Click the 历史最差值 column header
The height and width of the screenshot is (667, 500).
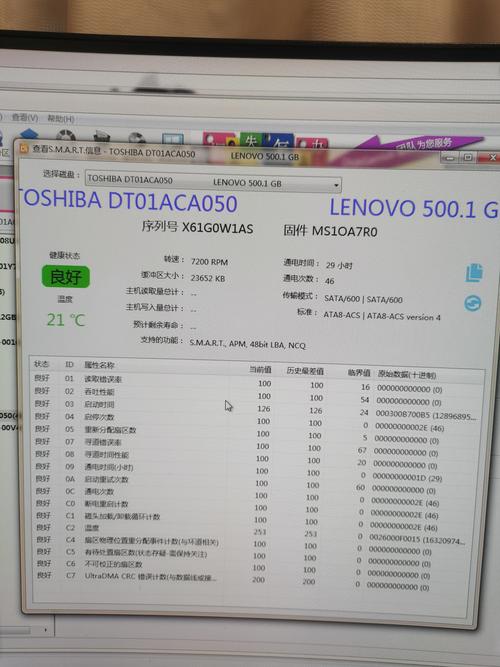click(305, 371)
